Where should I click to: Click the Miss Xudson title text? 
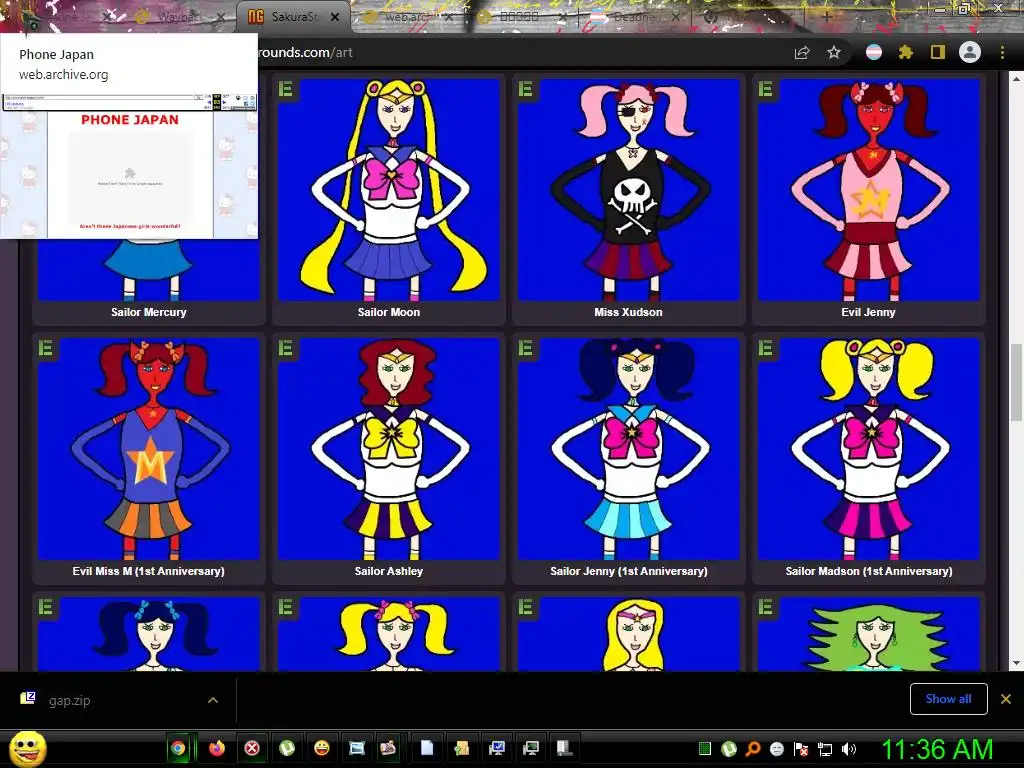pos(628,312)
